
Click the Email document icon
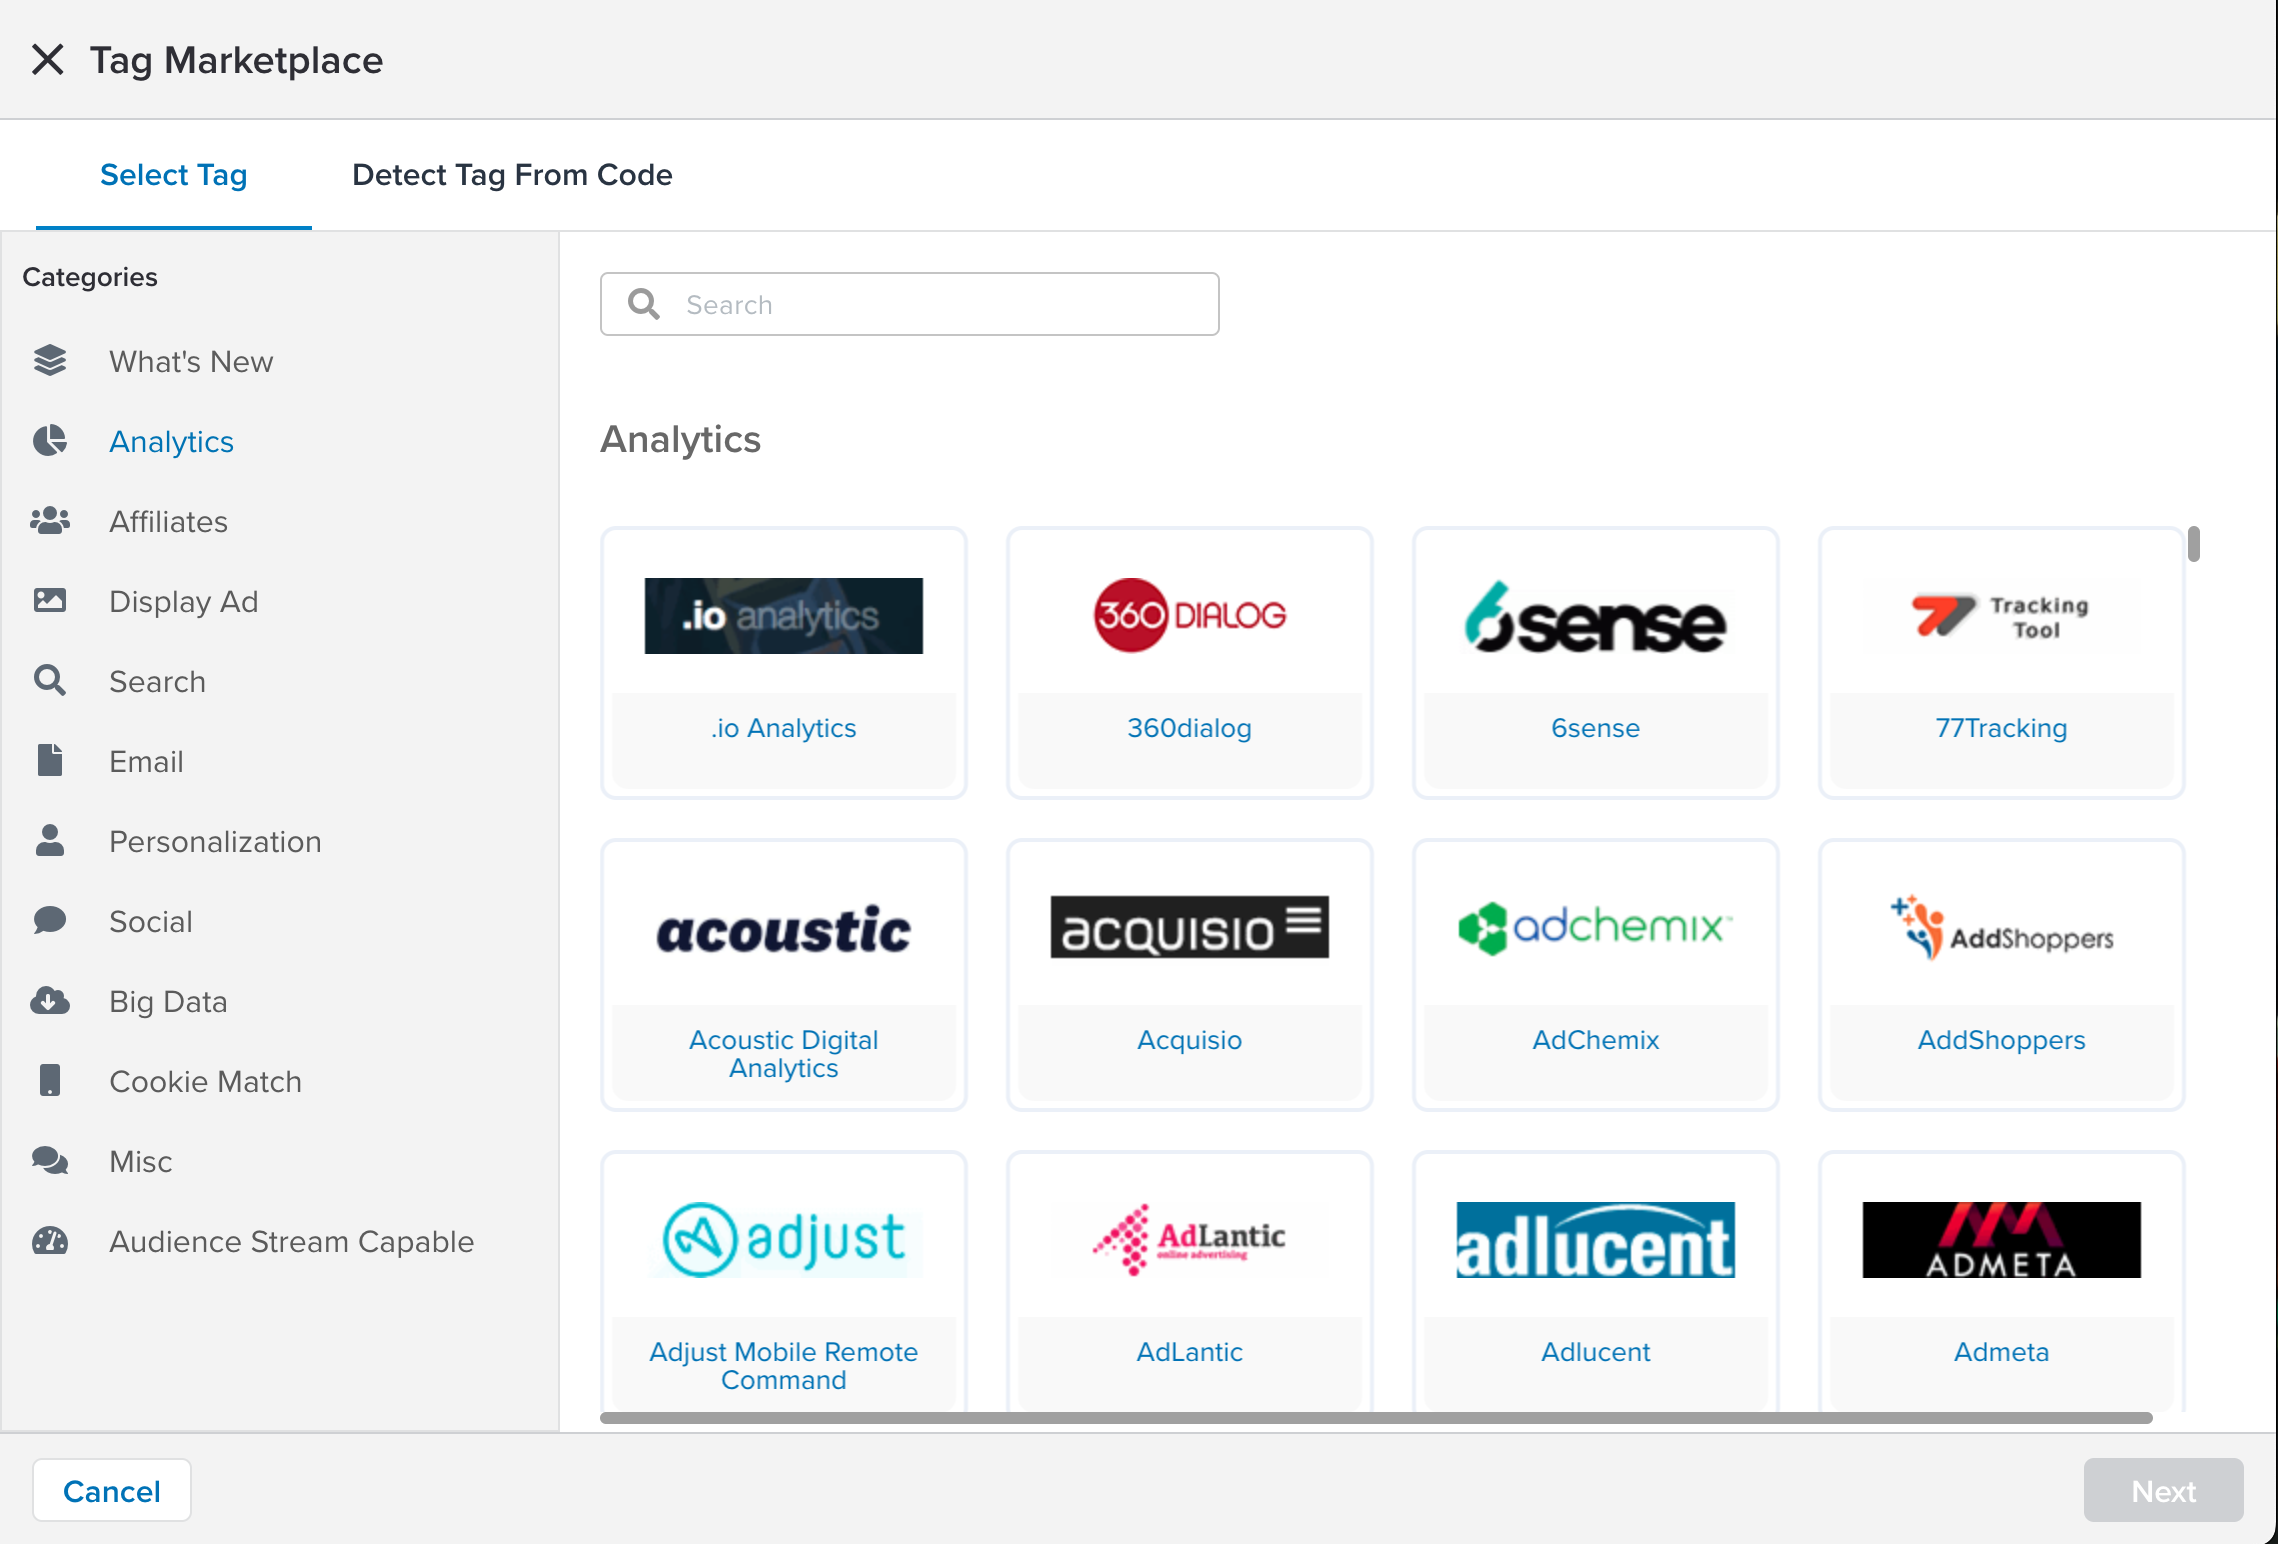[50, 761]
